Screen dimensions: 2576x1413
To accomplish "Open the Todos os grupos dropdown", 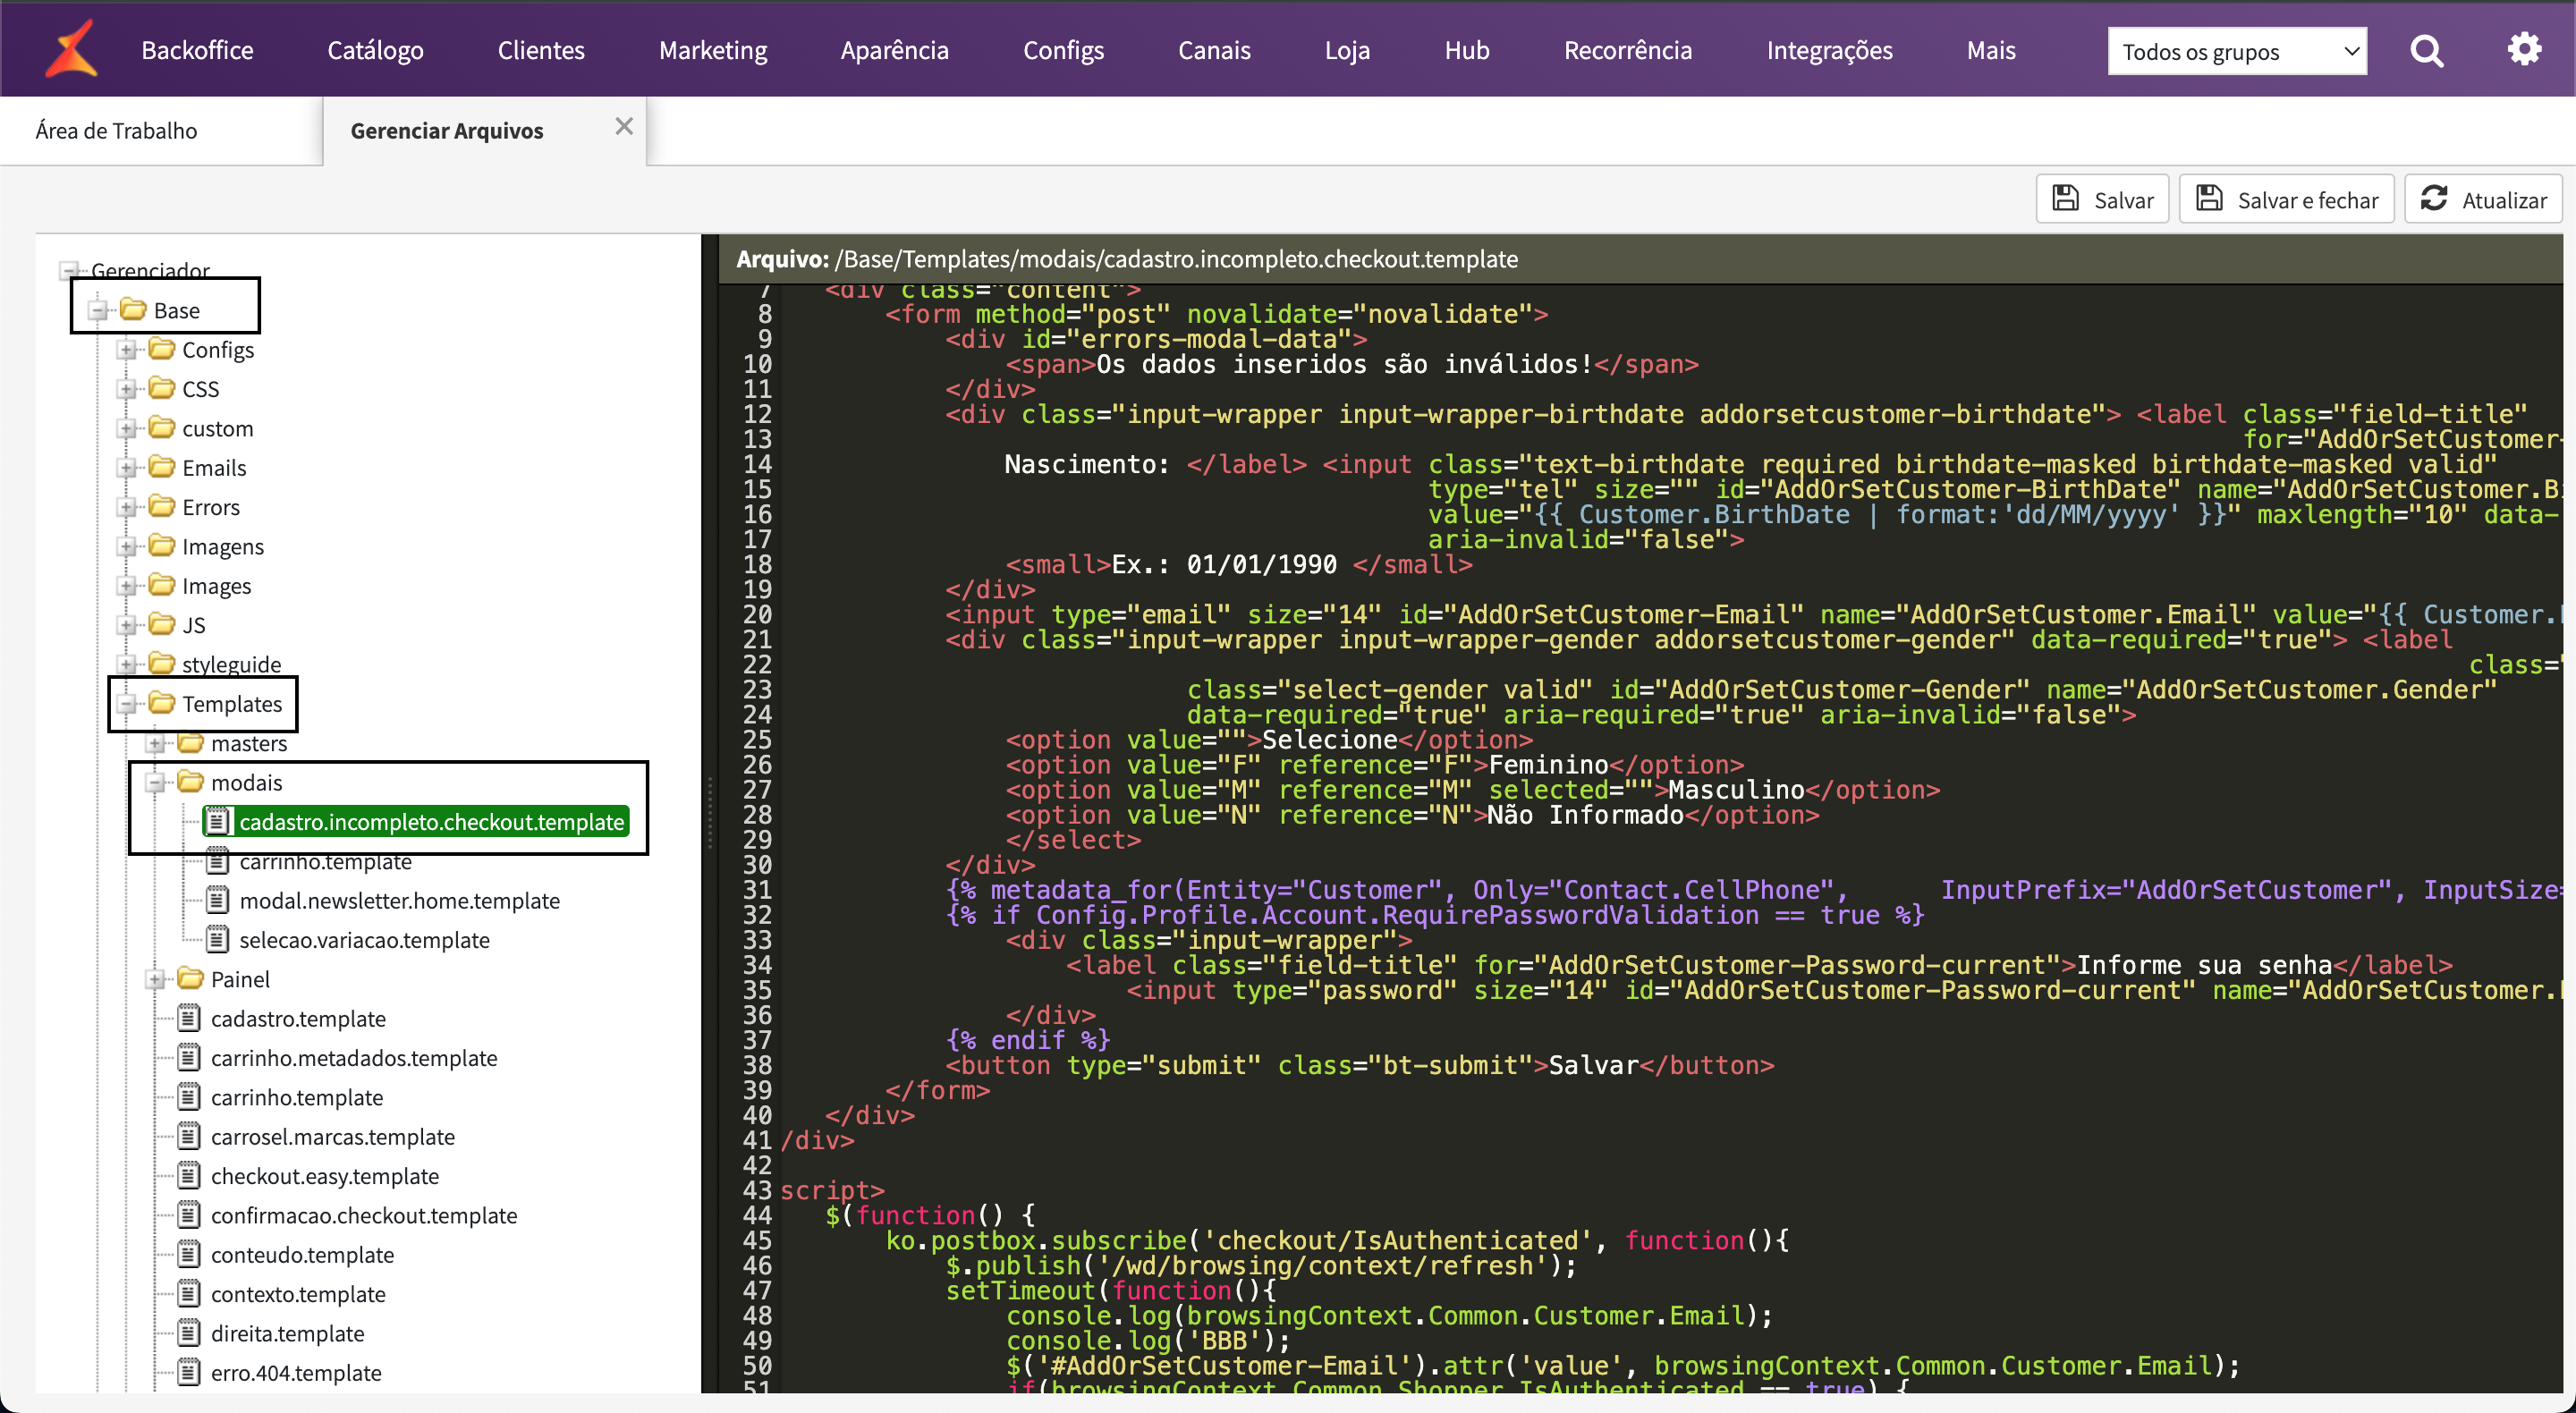I will coord(2236,51).
